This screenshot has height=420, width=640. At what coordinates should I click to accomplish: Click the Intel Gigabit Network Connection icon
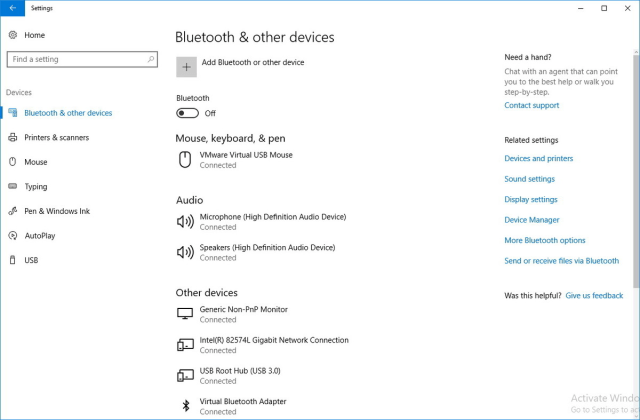pos(185,345)
